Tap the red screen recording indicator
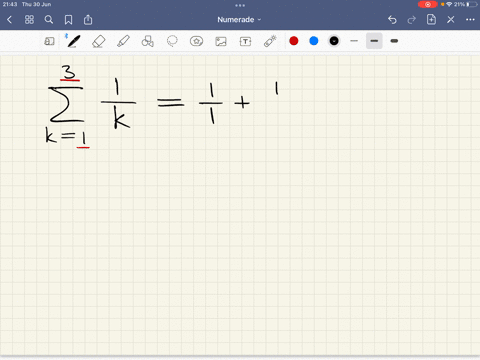 click(428, 4)
